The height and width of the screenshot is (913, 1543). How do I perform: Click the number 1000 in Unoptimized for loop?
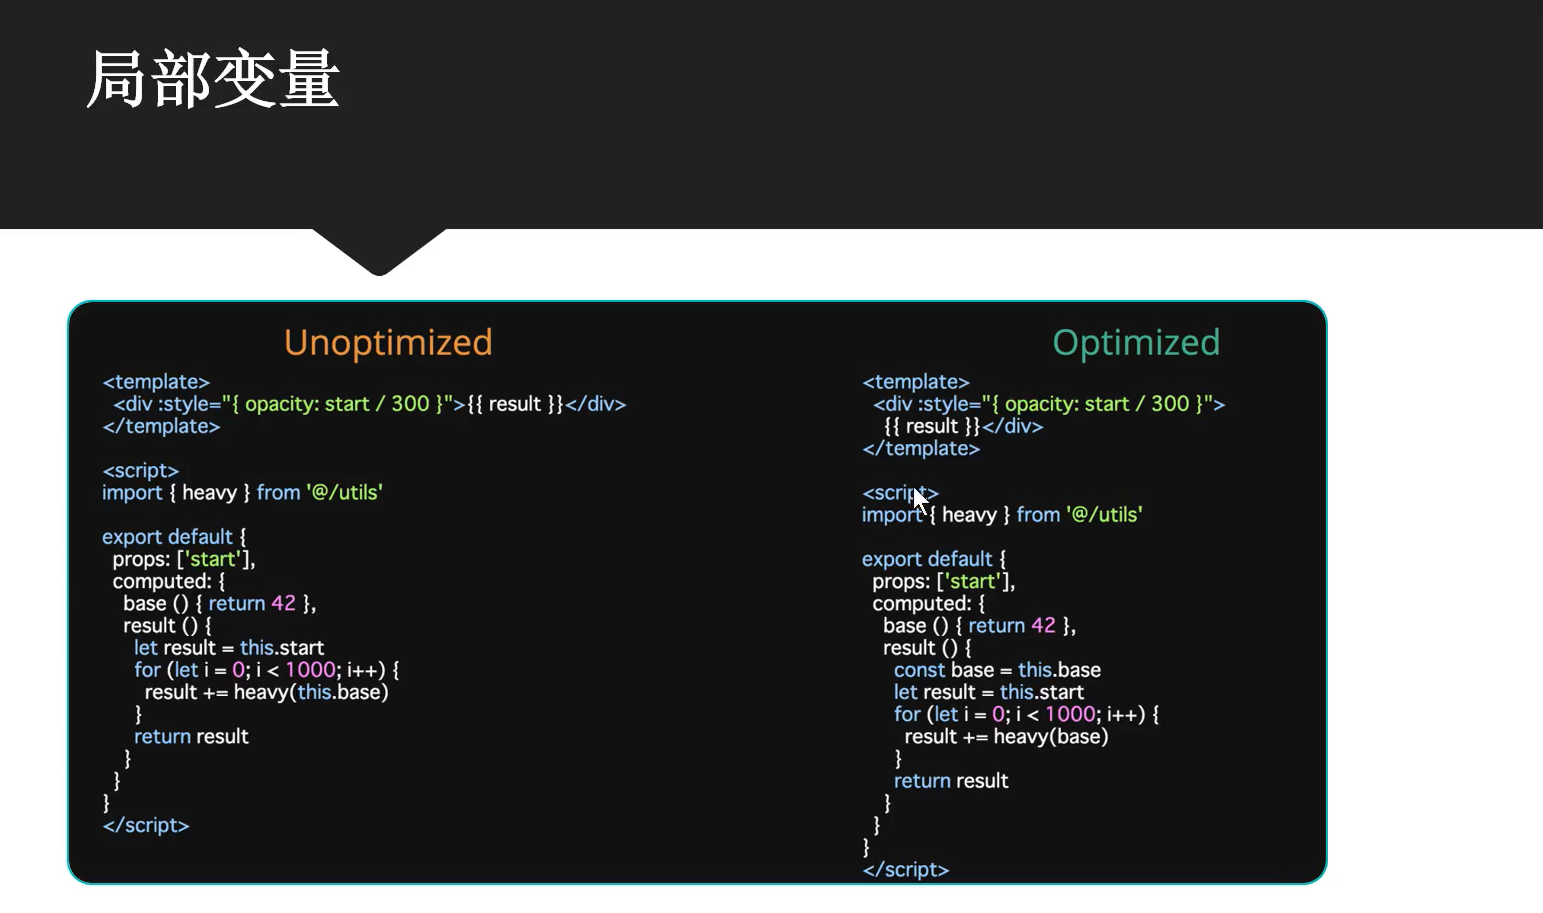pyautogui.click(x=310, y=670)
